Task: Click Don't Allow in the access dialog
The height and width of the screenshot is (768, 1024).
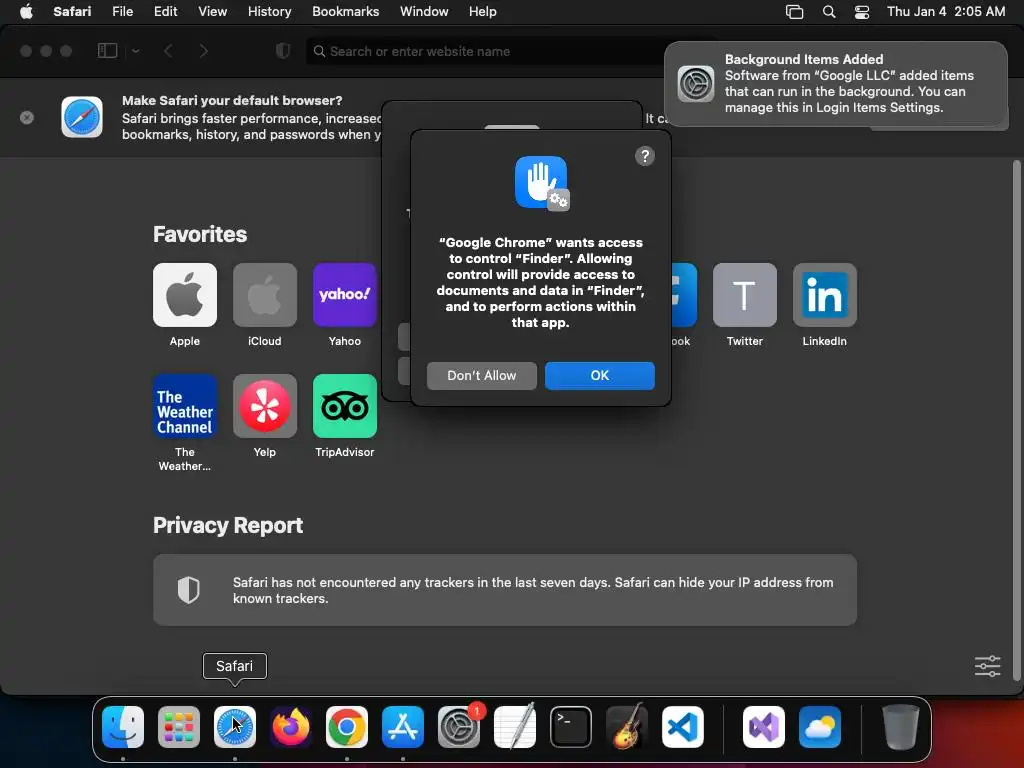Action: [481, 376]
